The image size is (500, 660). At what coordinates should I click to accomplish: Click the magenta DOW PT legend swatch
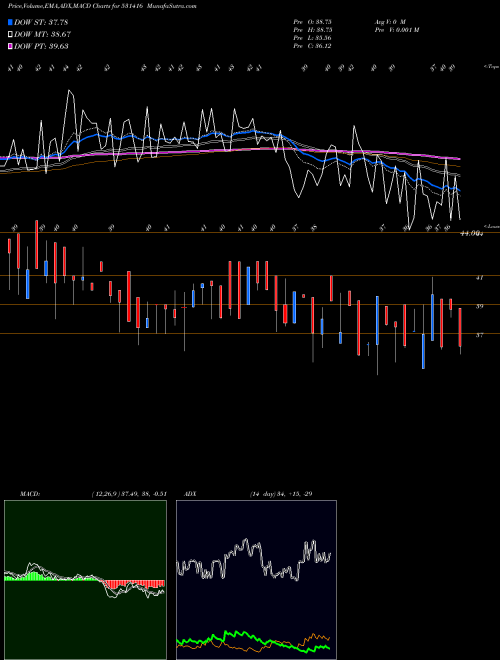[x=11, y=46]
